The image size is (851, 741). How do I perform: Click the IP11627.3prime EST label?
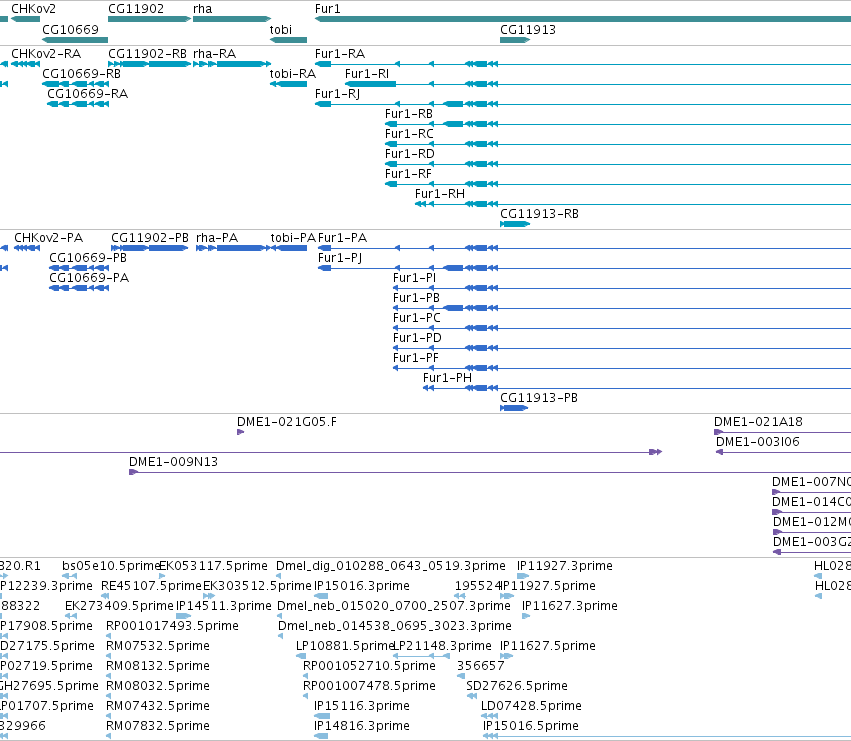click(x=569, y=606)
